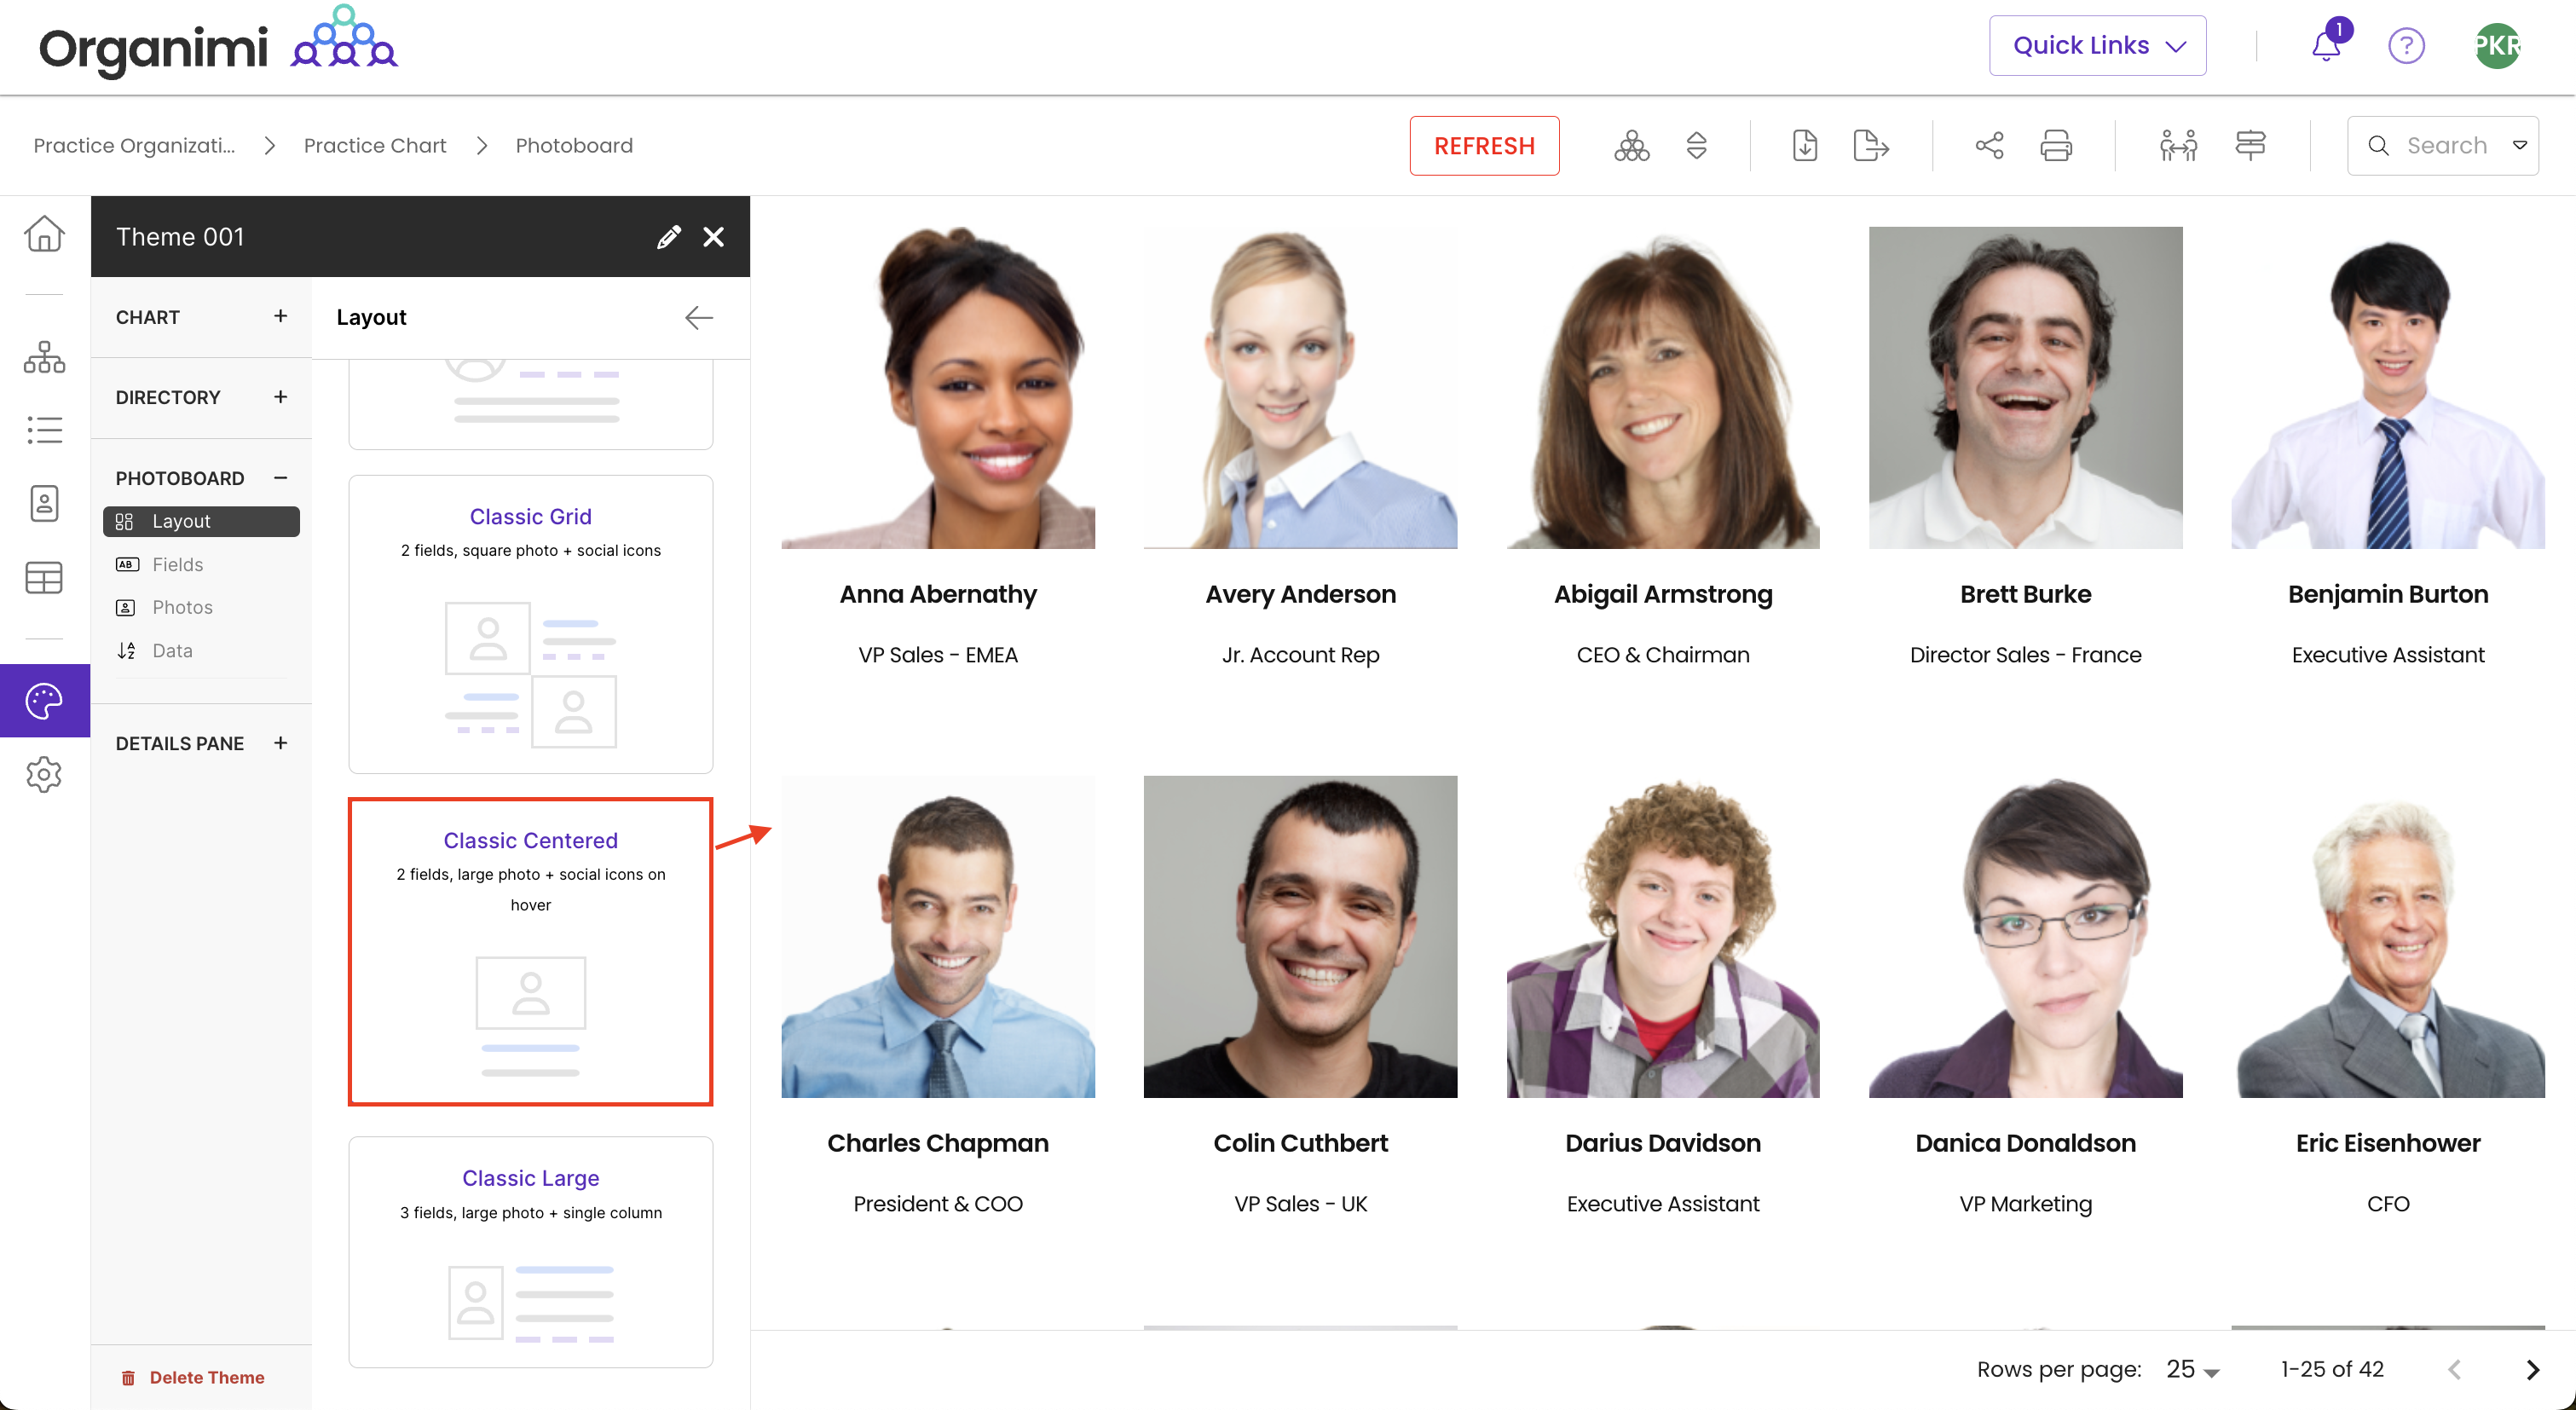The width and height of the screenshot is (2576, 1410).
Task: Open the help question mark icon
Action: 2406,45
